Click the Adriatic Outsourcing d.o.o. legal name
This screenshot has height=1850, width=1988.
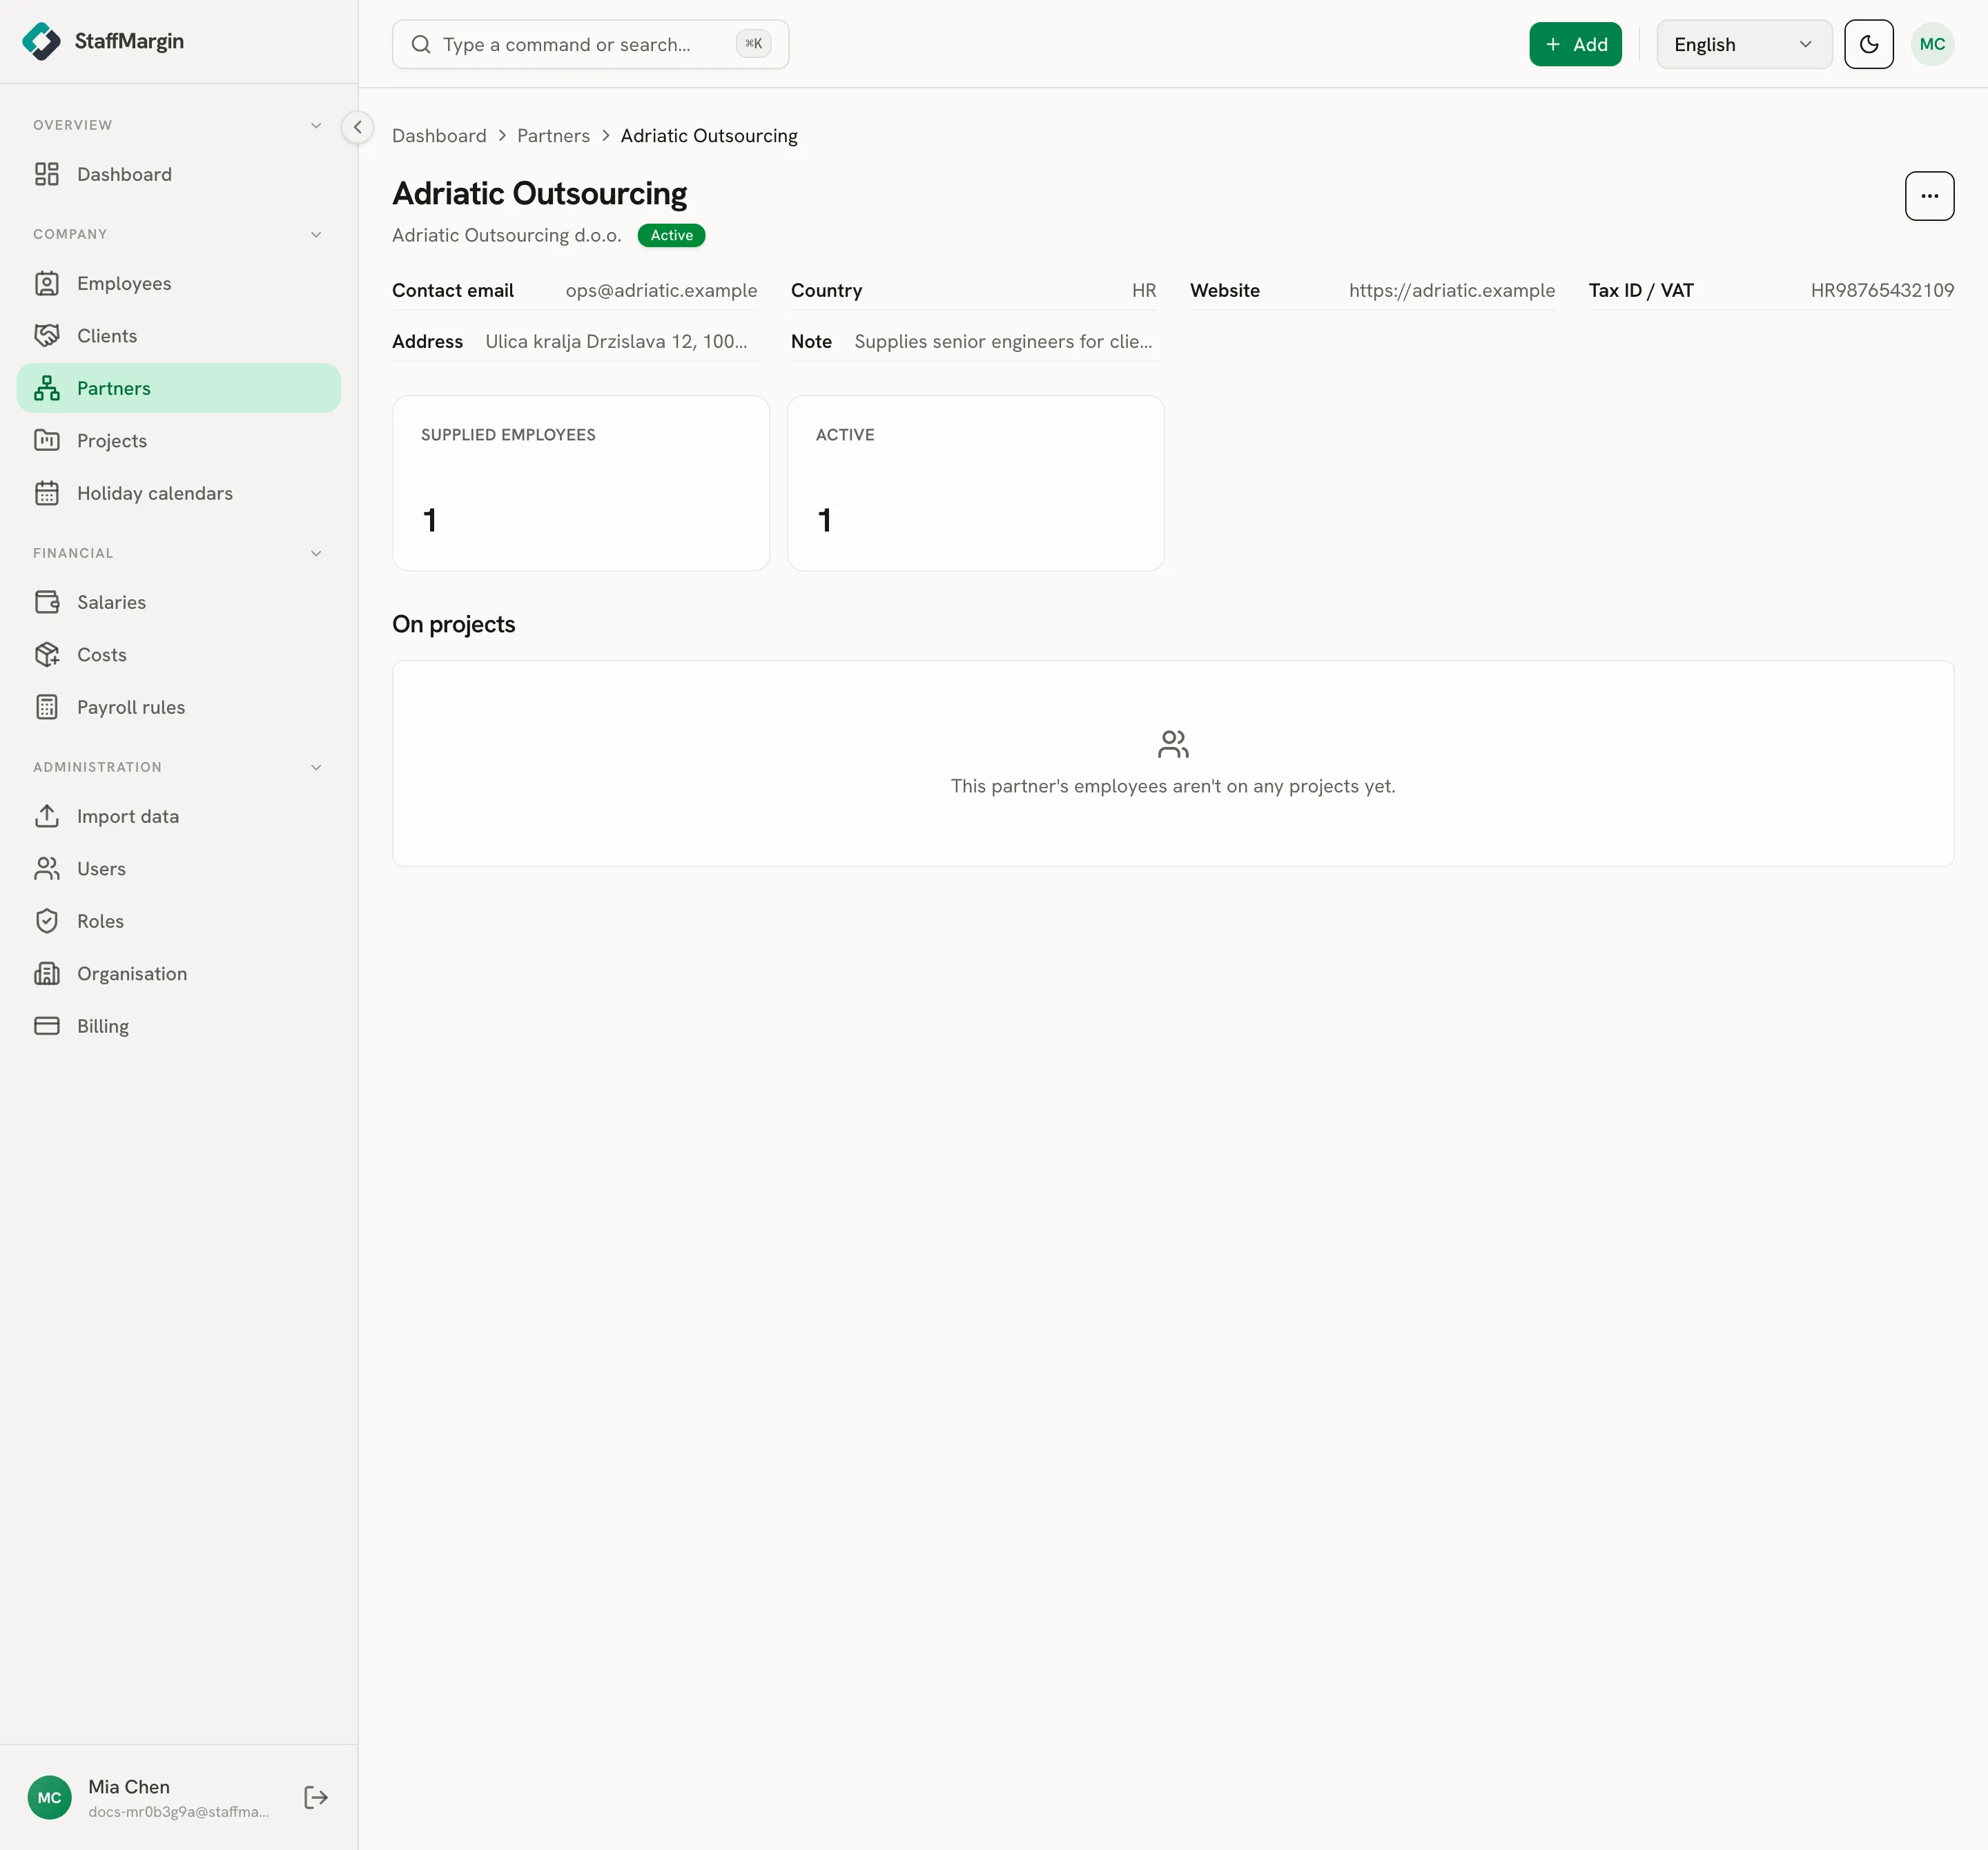click(506, 235)
